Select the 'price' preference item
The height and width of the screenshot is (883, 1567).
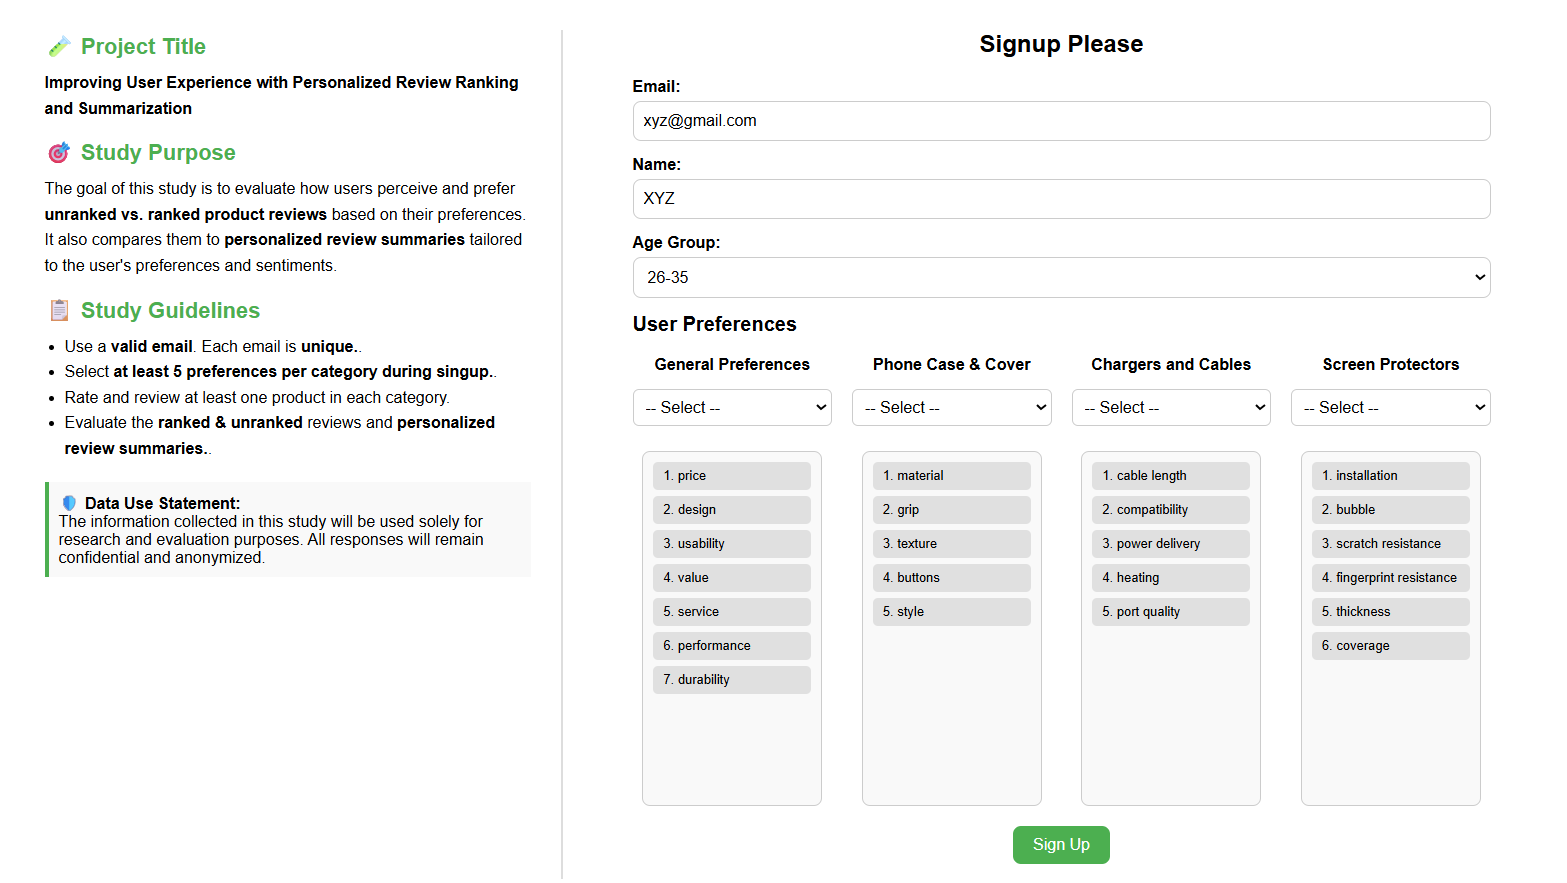tap(732, 476)
